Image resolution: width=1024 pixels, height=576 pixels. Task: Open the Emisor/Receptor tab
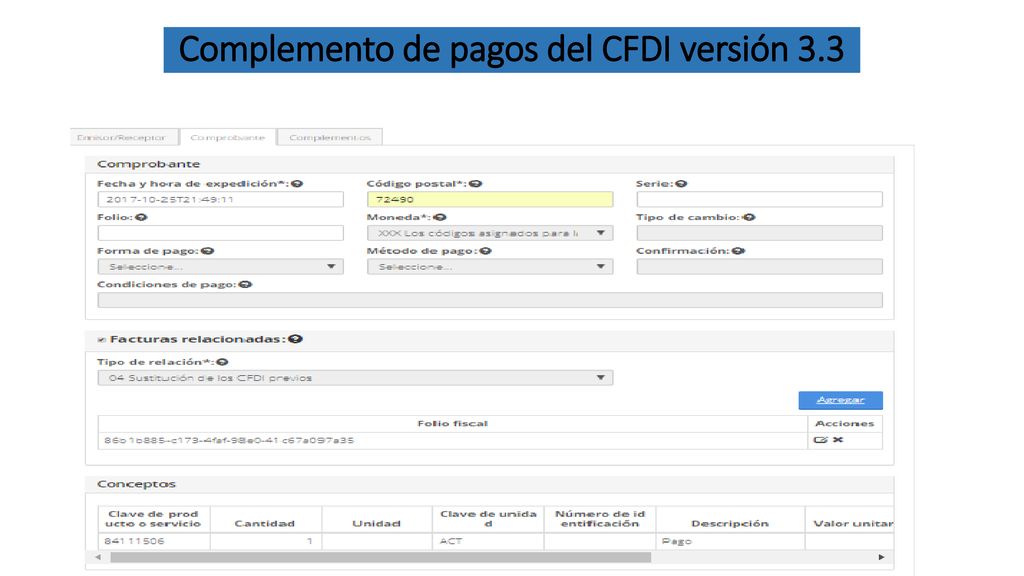pos(123,137)
